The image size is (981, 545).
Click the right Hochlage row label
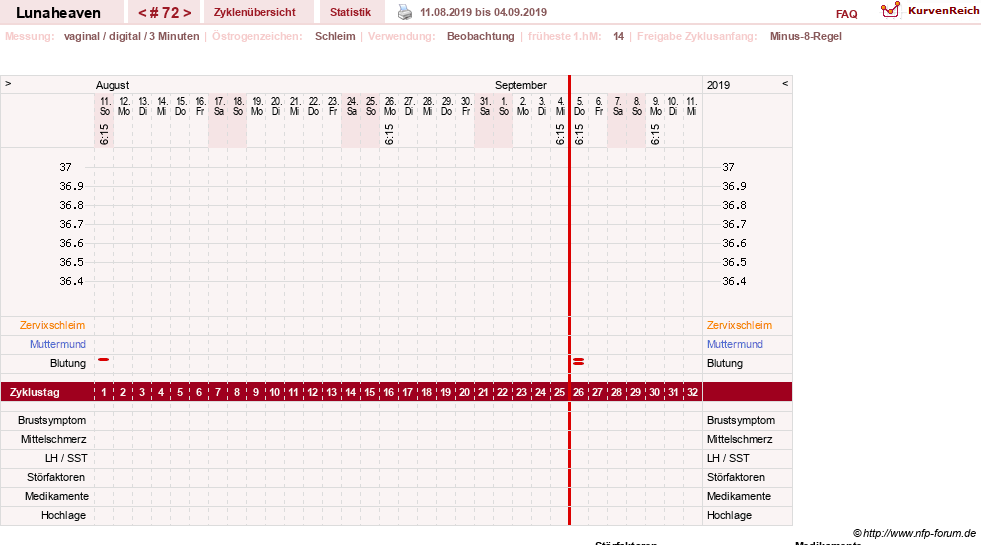pyautogui.click(x=729, y=515)
